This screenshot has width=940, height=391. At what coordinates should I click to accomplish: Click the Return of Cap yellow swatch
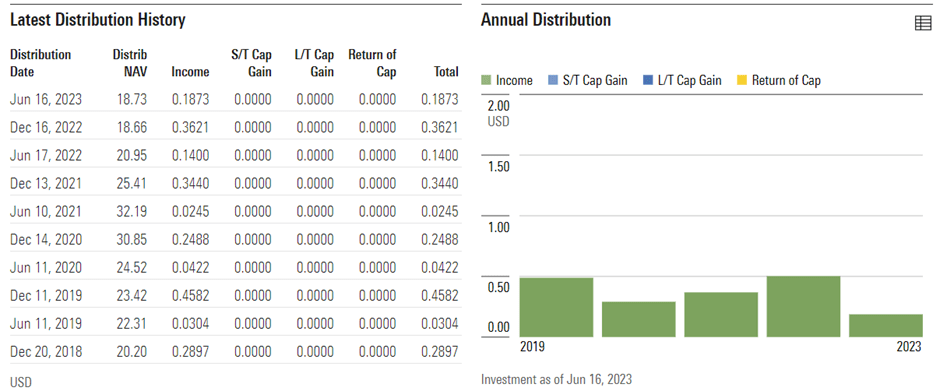point(742,80)
